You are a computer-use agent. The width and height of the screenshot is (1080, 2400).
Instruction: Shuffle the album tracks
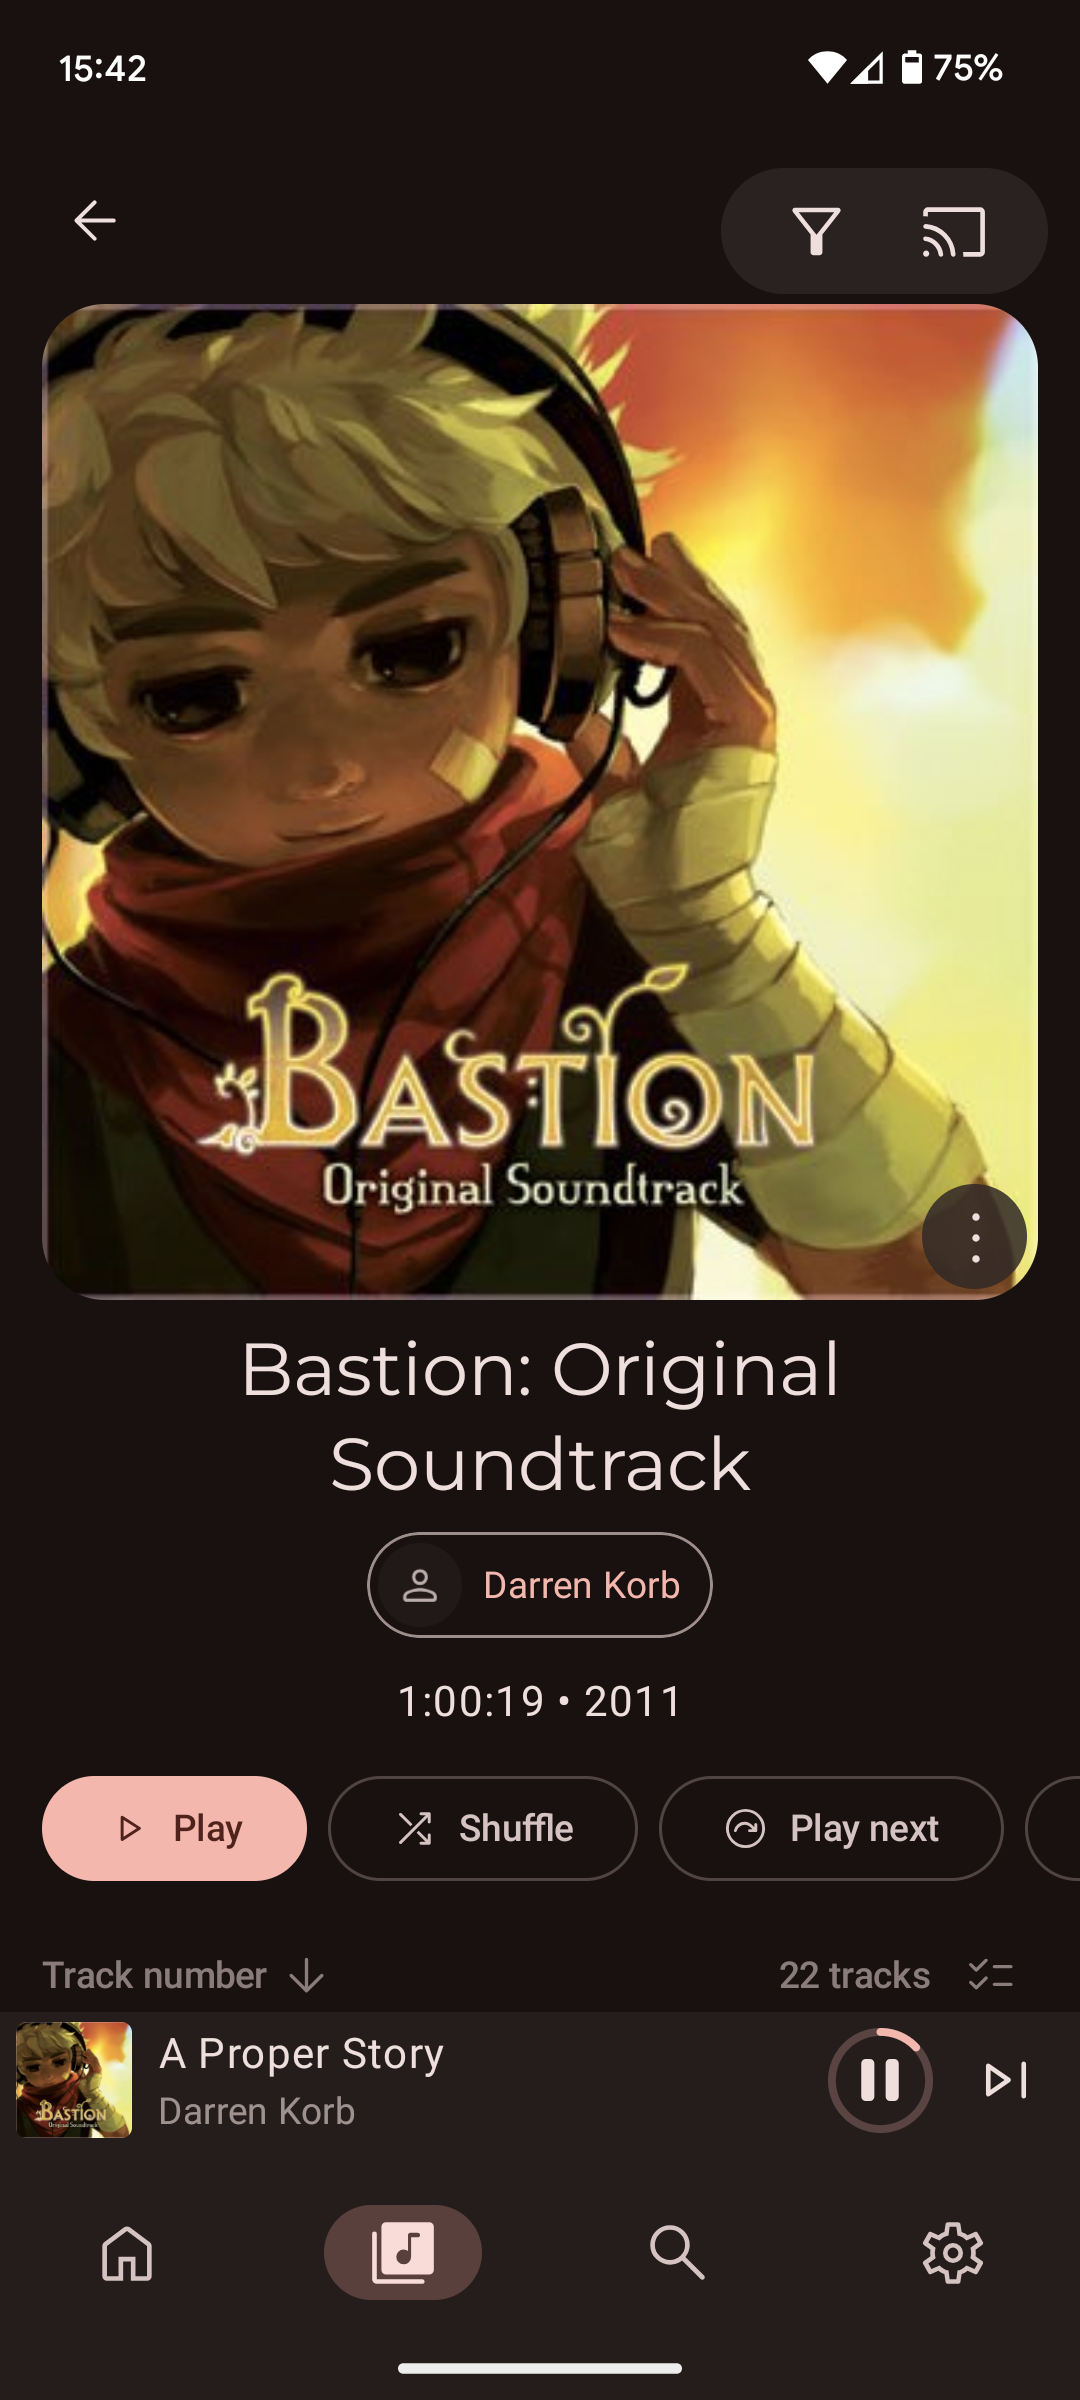click(x=482, y=1829)
